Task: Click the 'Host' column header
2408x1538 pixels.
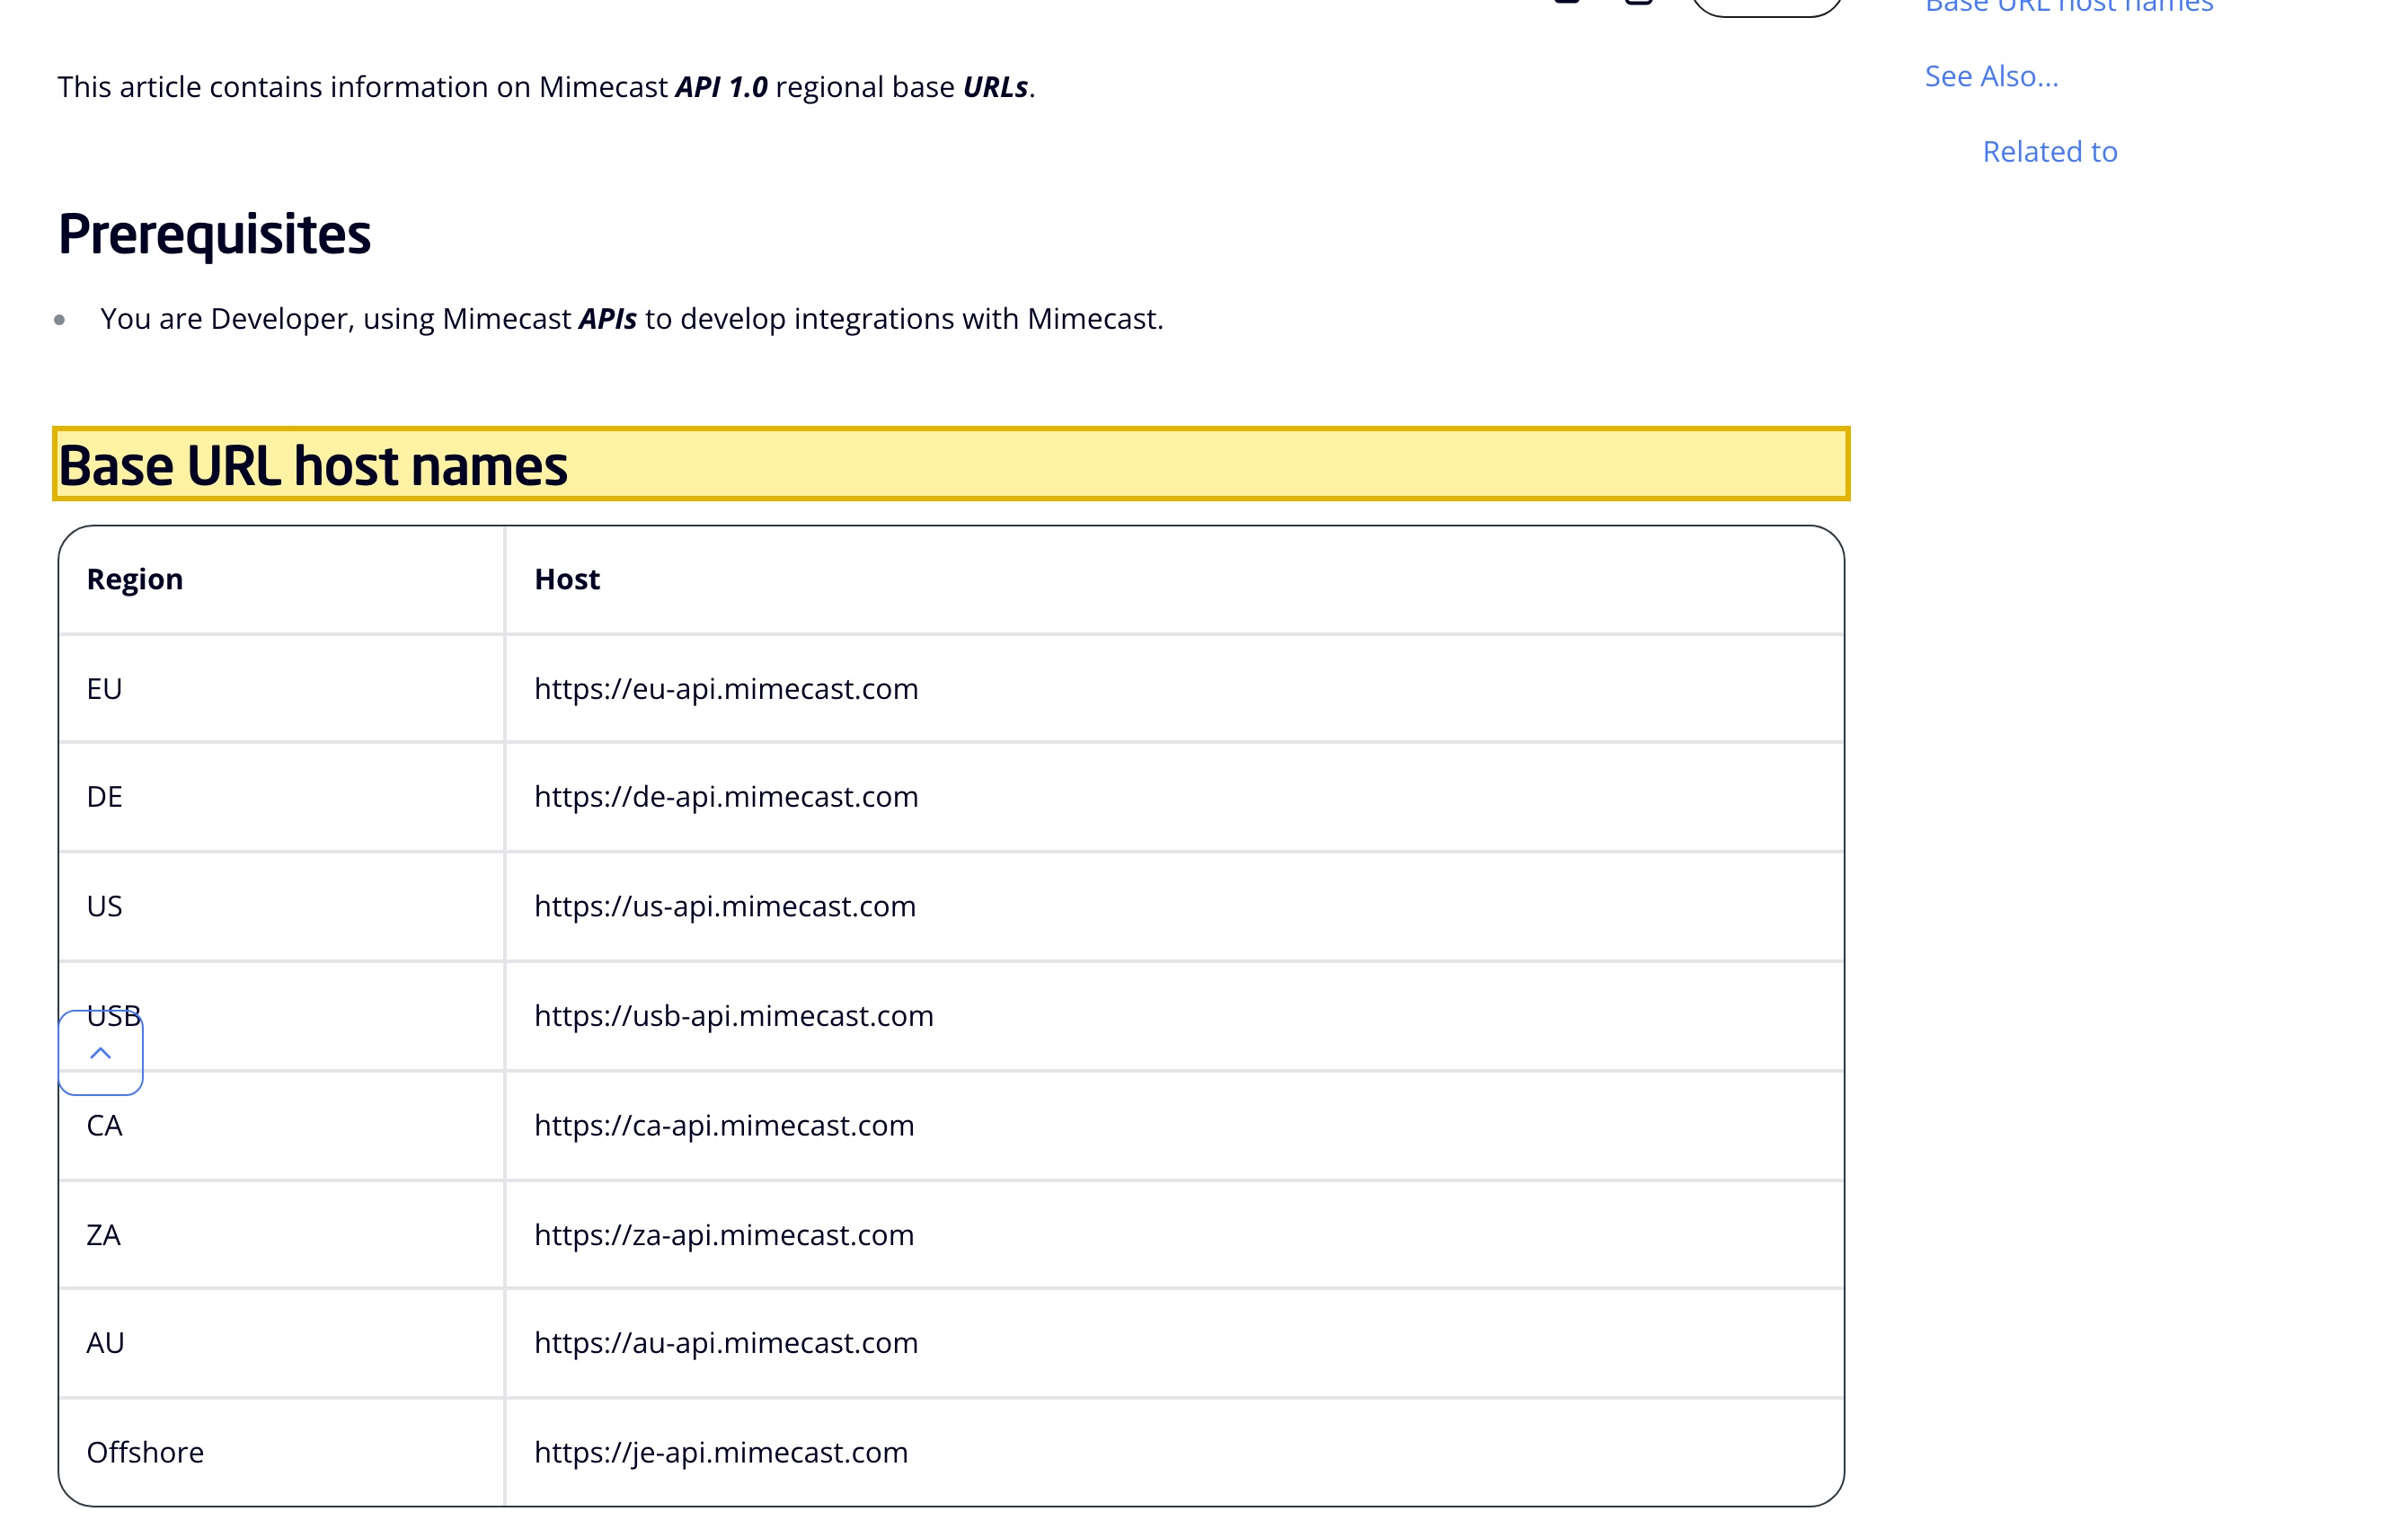Action: [x=1174, y=580]
